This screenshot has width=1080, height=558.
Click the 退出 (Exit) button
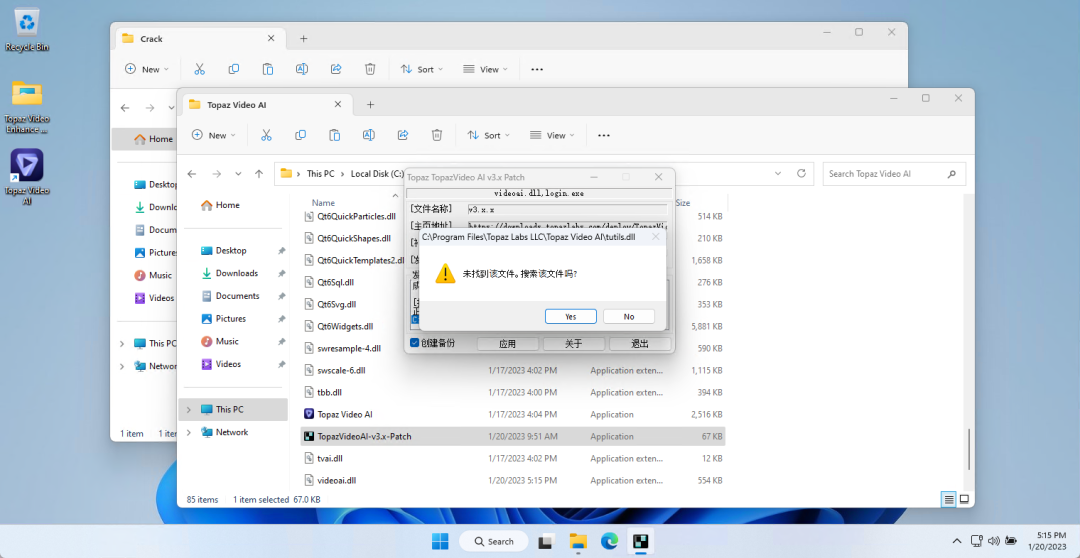(x=640, y=343)
